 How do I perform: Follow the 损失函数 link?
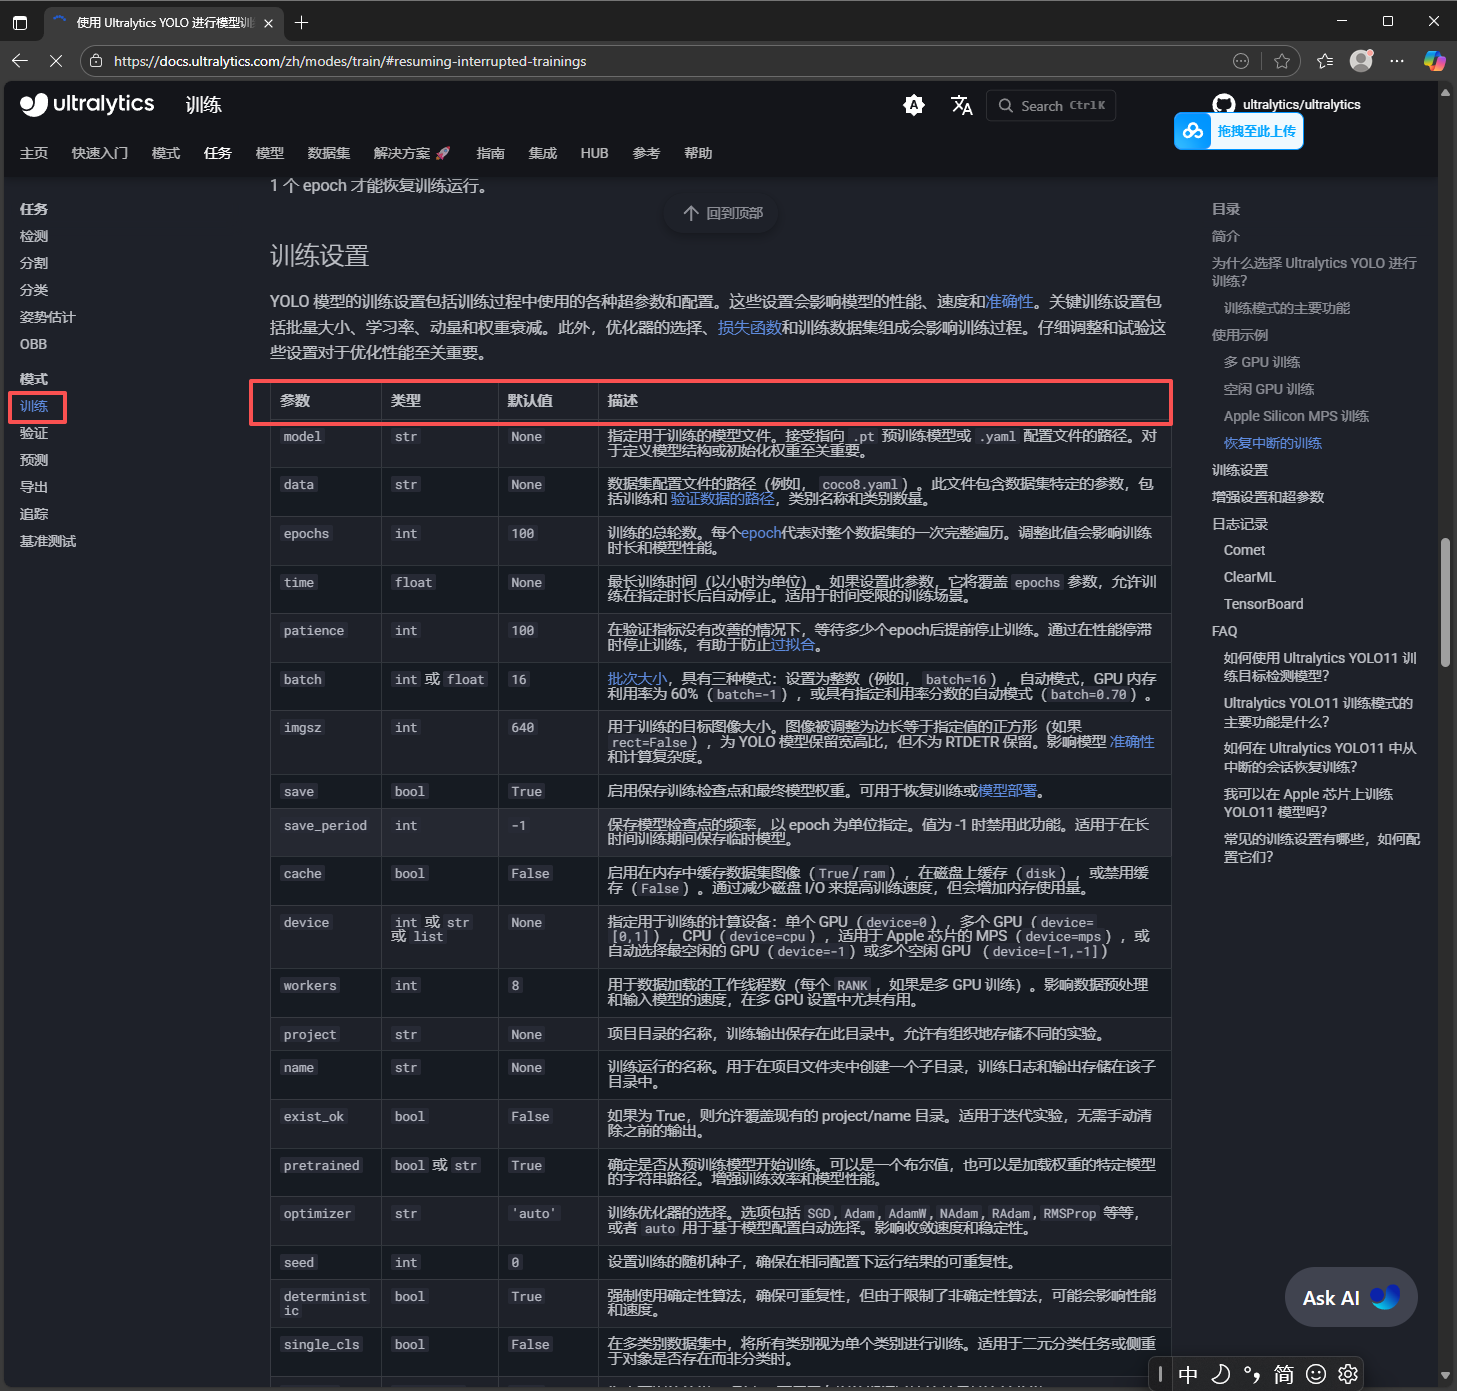pos(750,327)
